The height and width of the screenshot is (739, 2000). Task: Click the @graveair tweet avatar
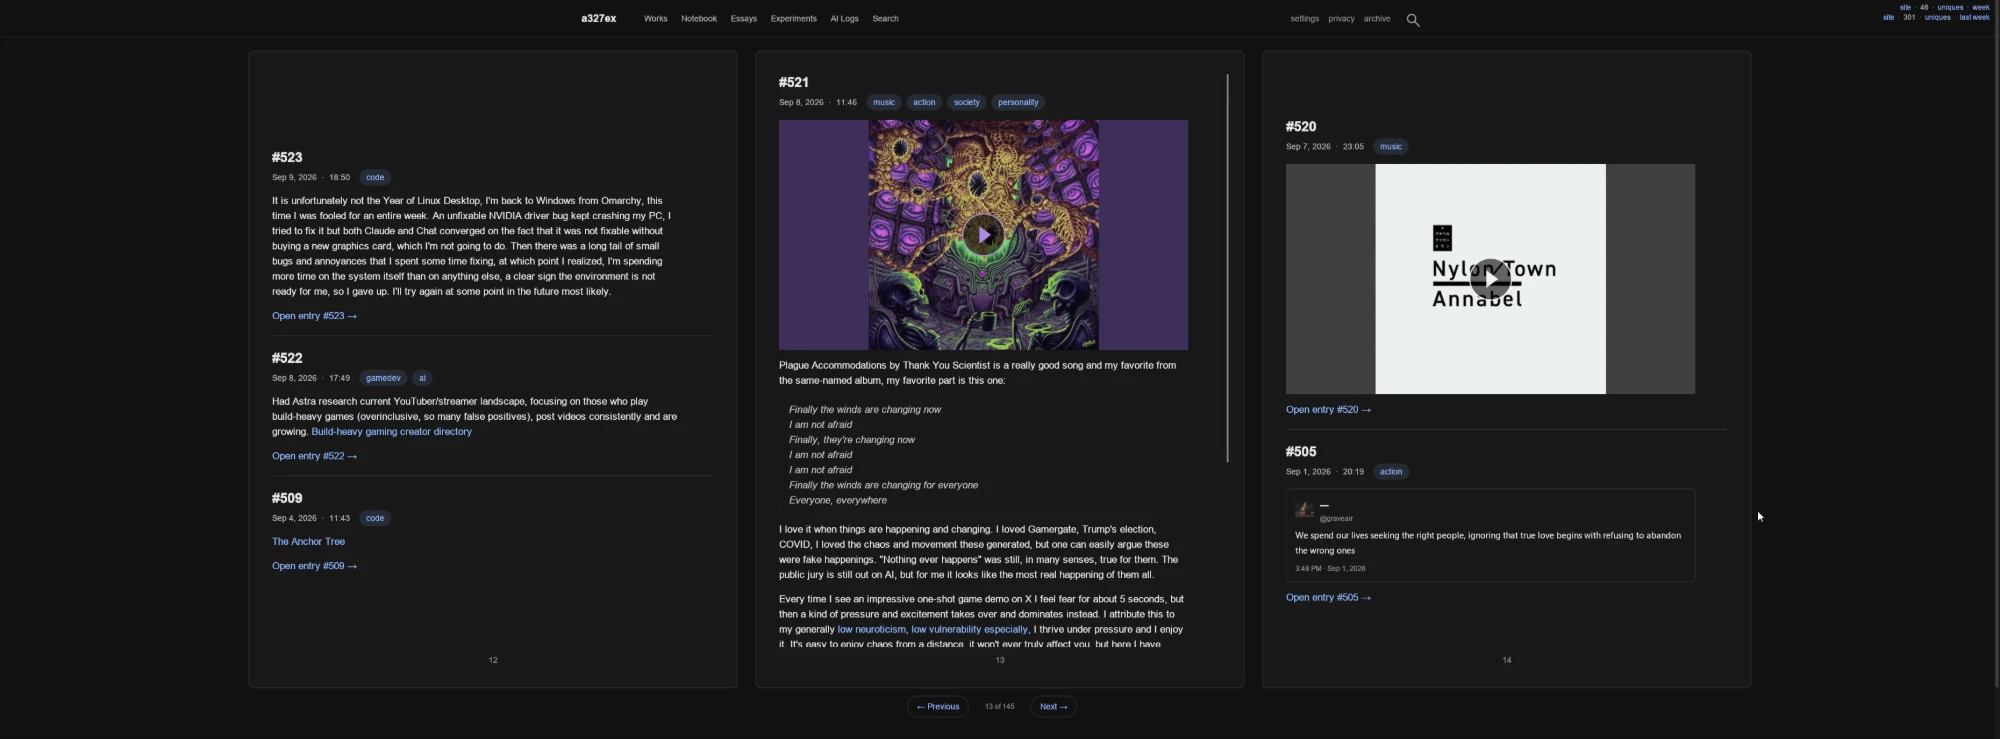point(1304,510)
